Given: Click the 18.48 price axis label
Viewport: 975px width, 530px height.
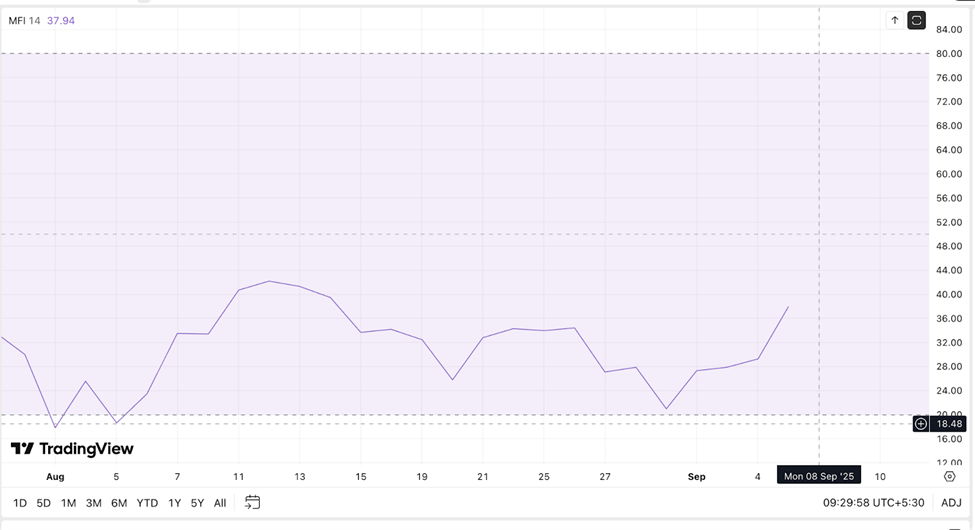Looking at the screenshot, I should coord(948,424).
